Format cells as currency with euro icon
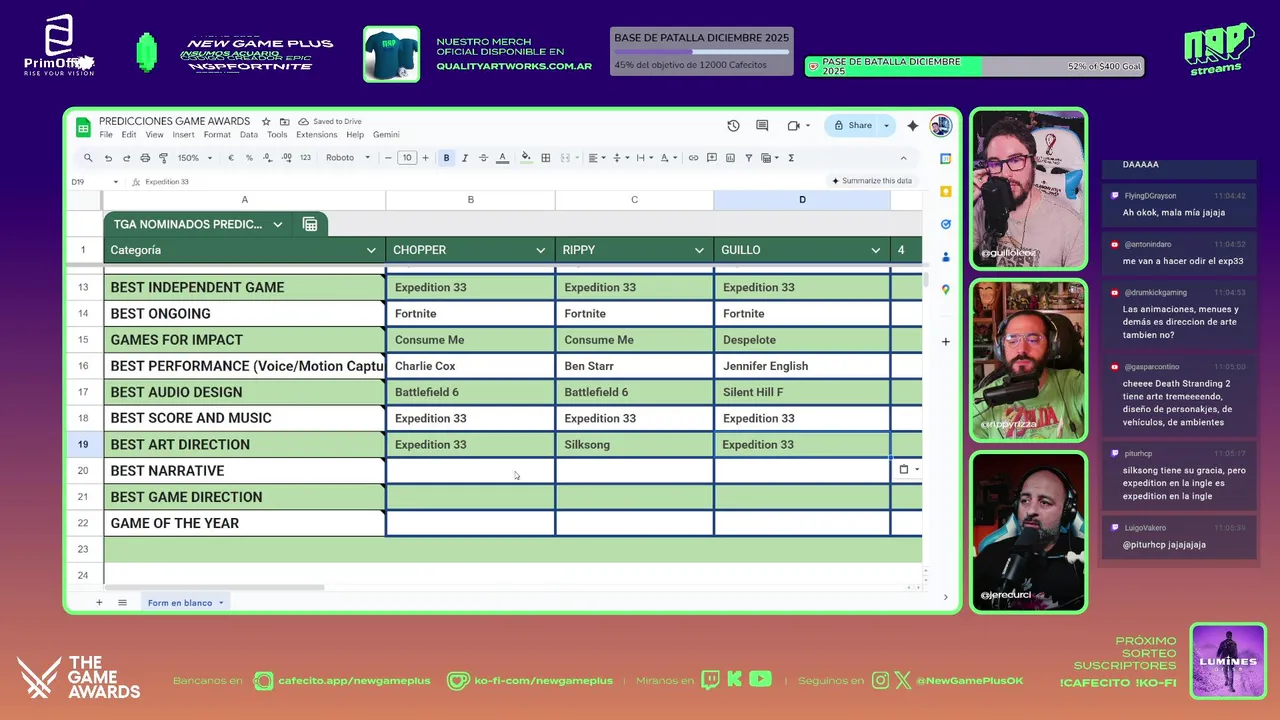 (231, 158)
